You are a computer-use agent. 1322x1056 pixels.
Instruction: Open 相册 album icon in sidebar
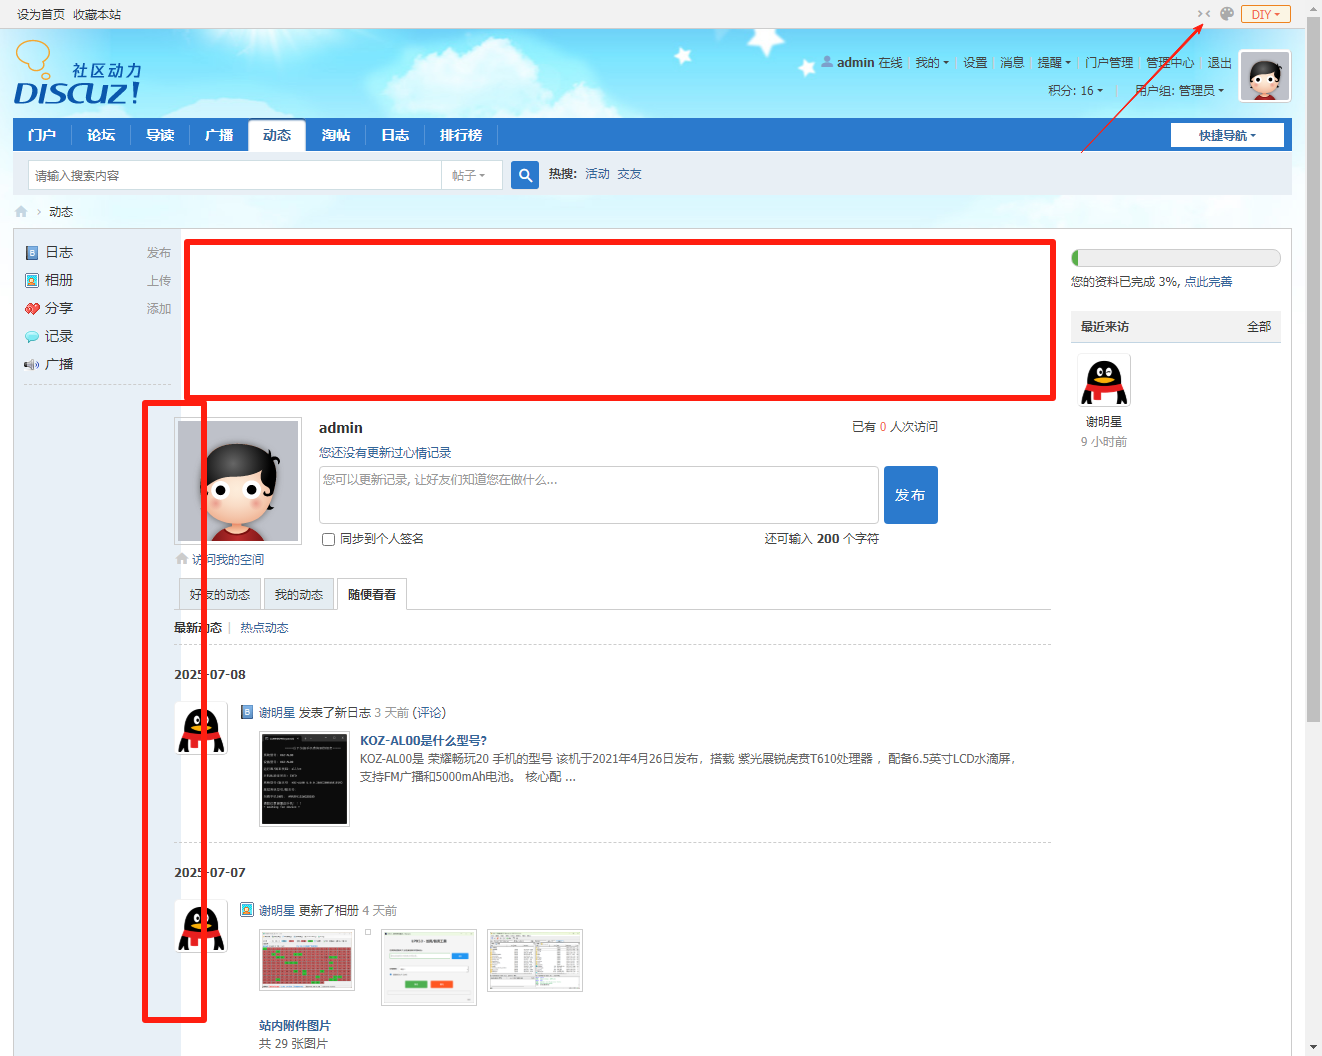pos(32,281)
